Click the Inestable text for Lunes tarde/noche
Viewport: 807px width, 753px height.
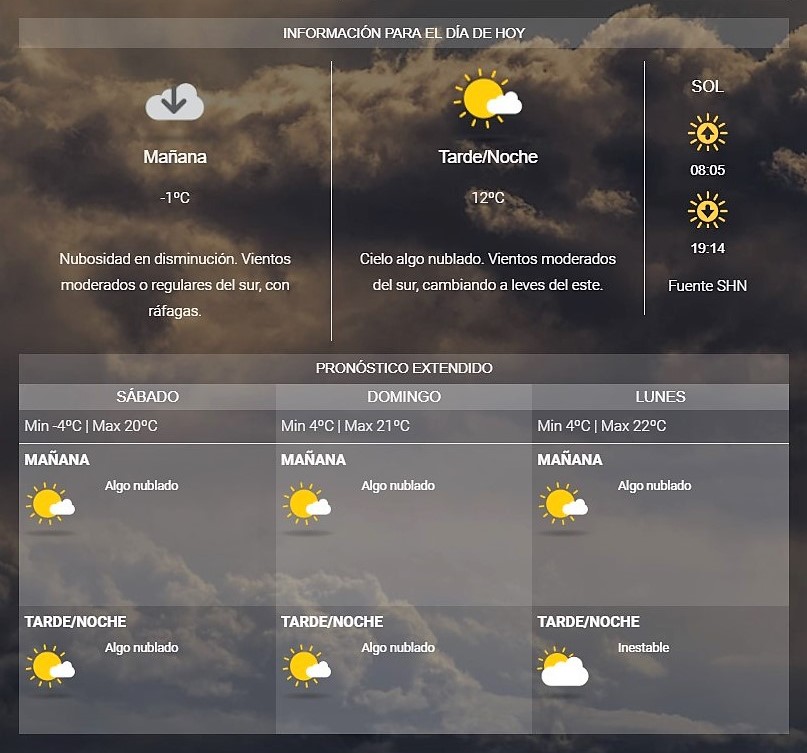pos(643,648)
